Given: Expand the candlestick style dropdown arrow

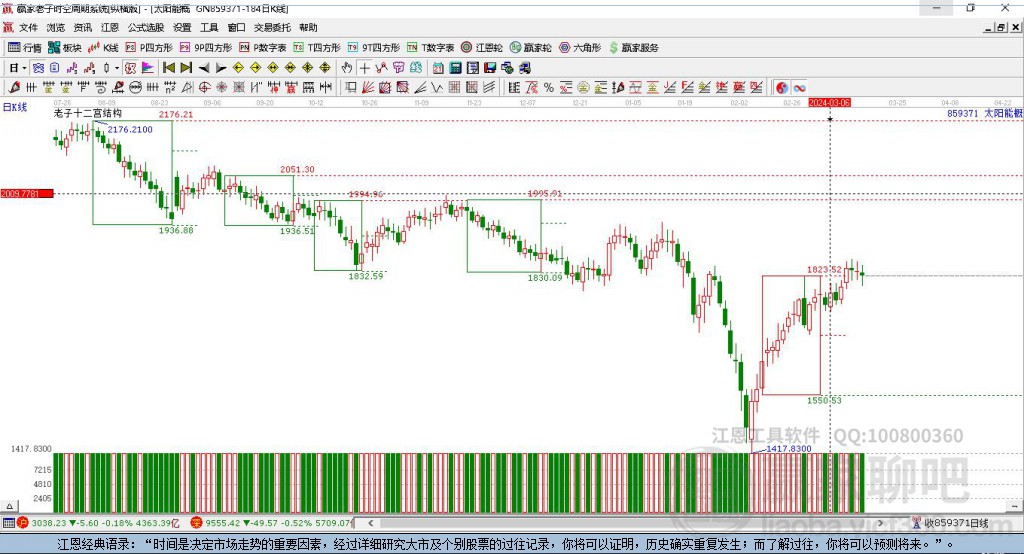Looking at the screenshot, I should (117, 68).
